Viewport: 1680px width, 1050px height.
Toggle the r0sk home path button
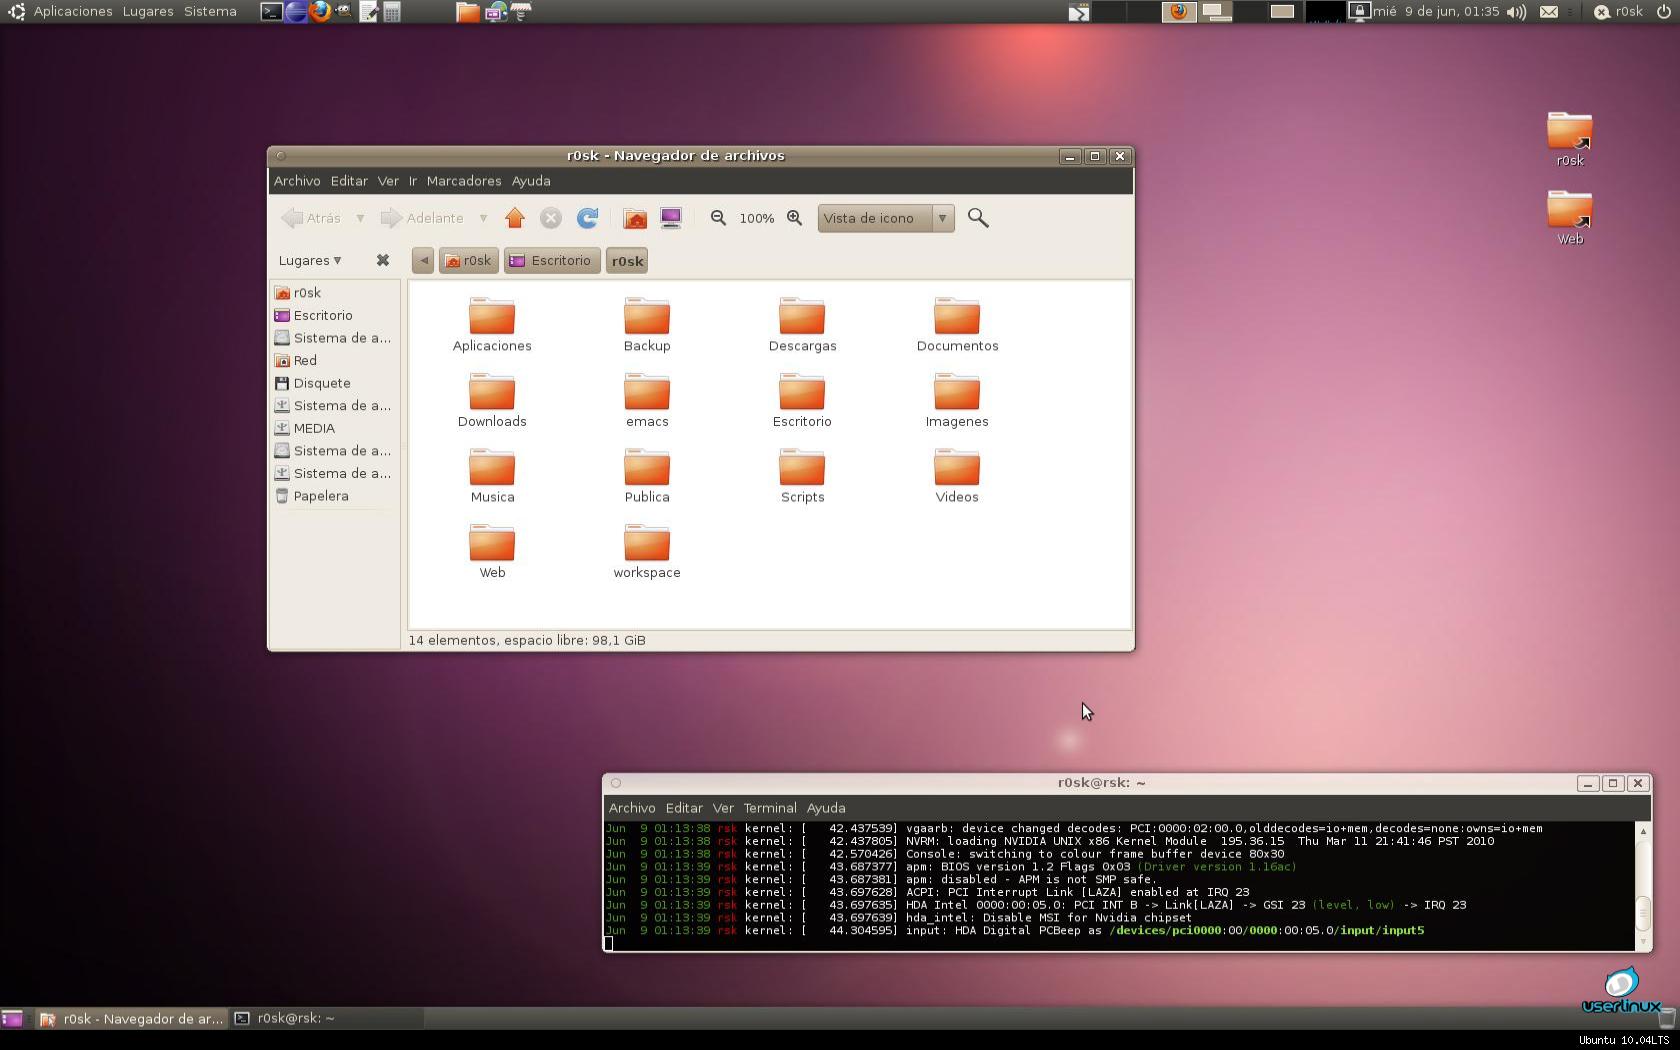(x=468, y=261)
